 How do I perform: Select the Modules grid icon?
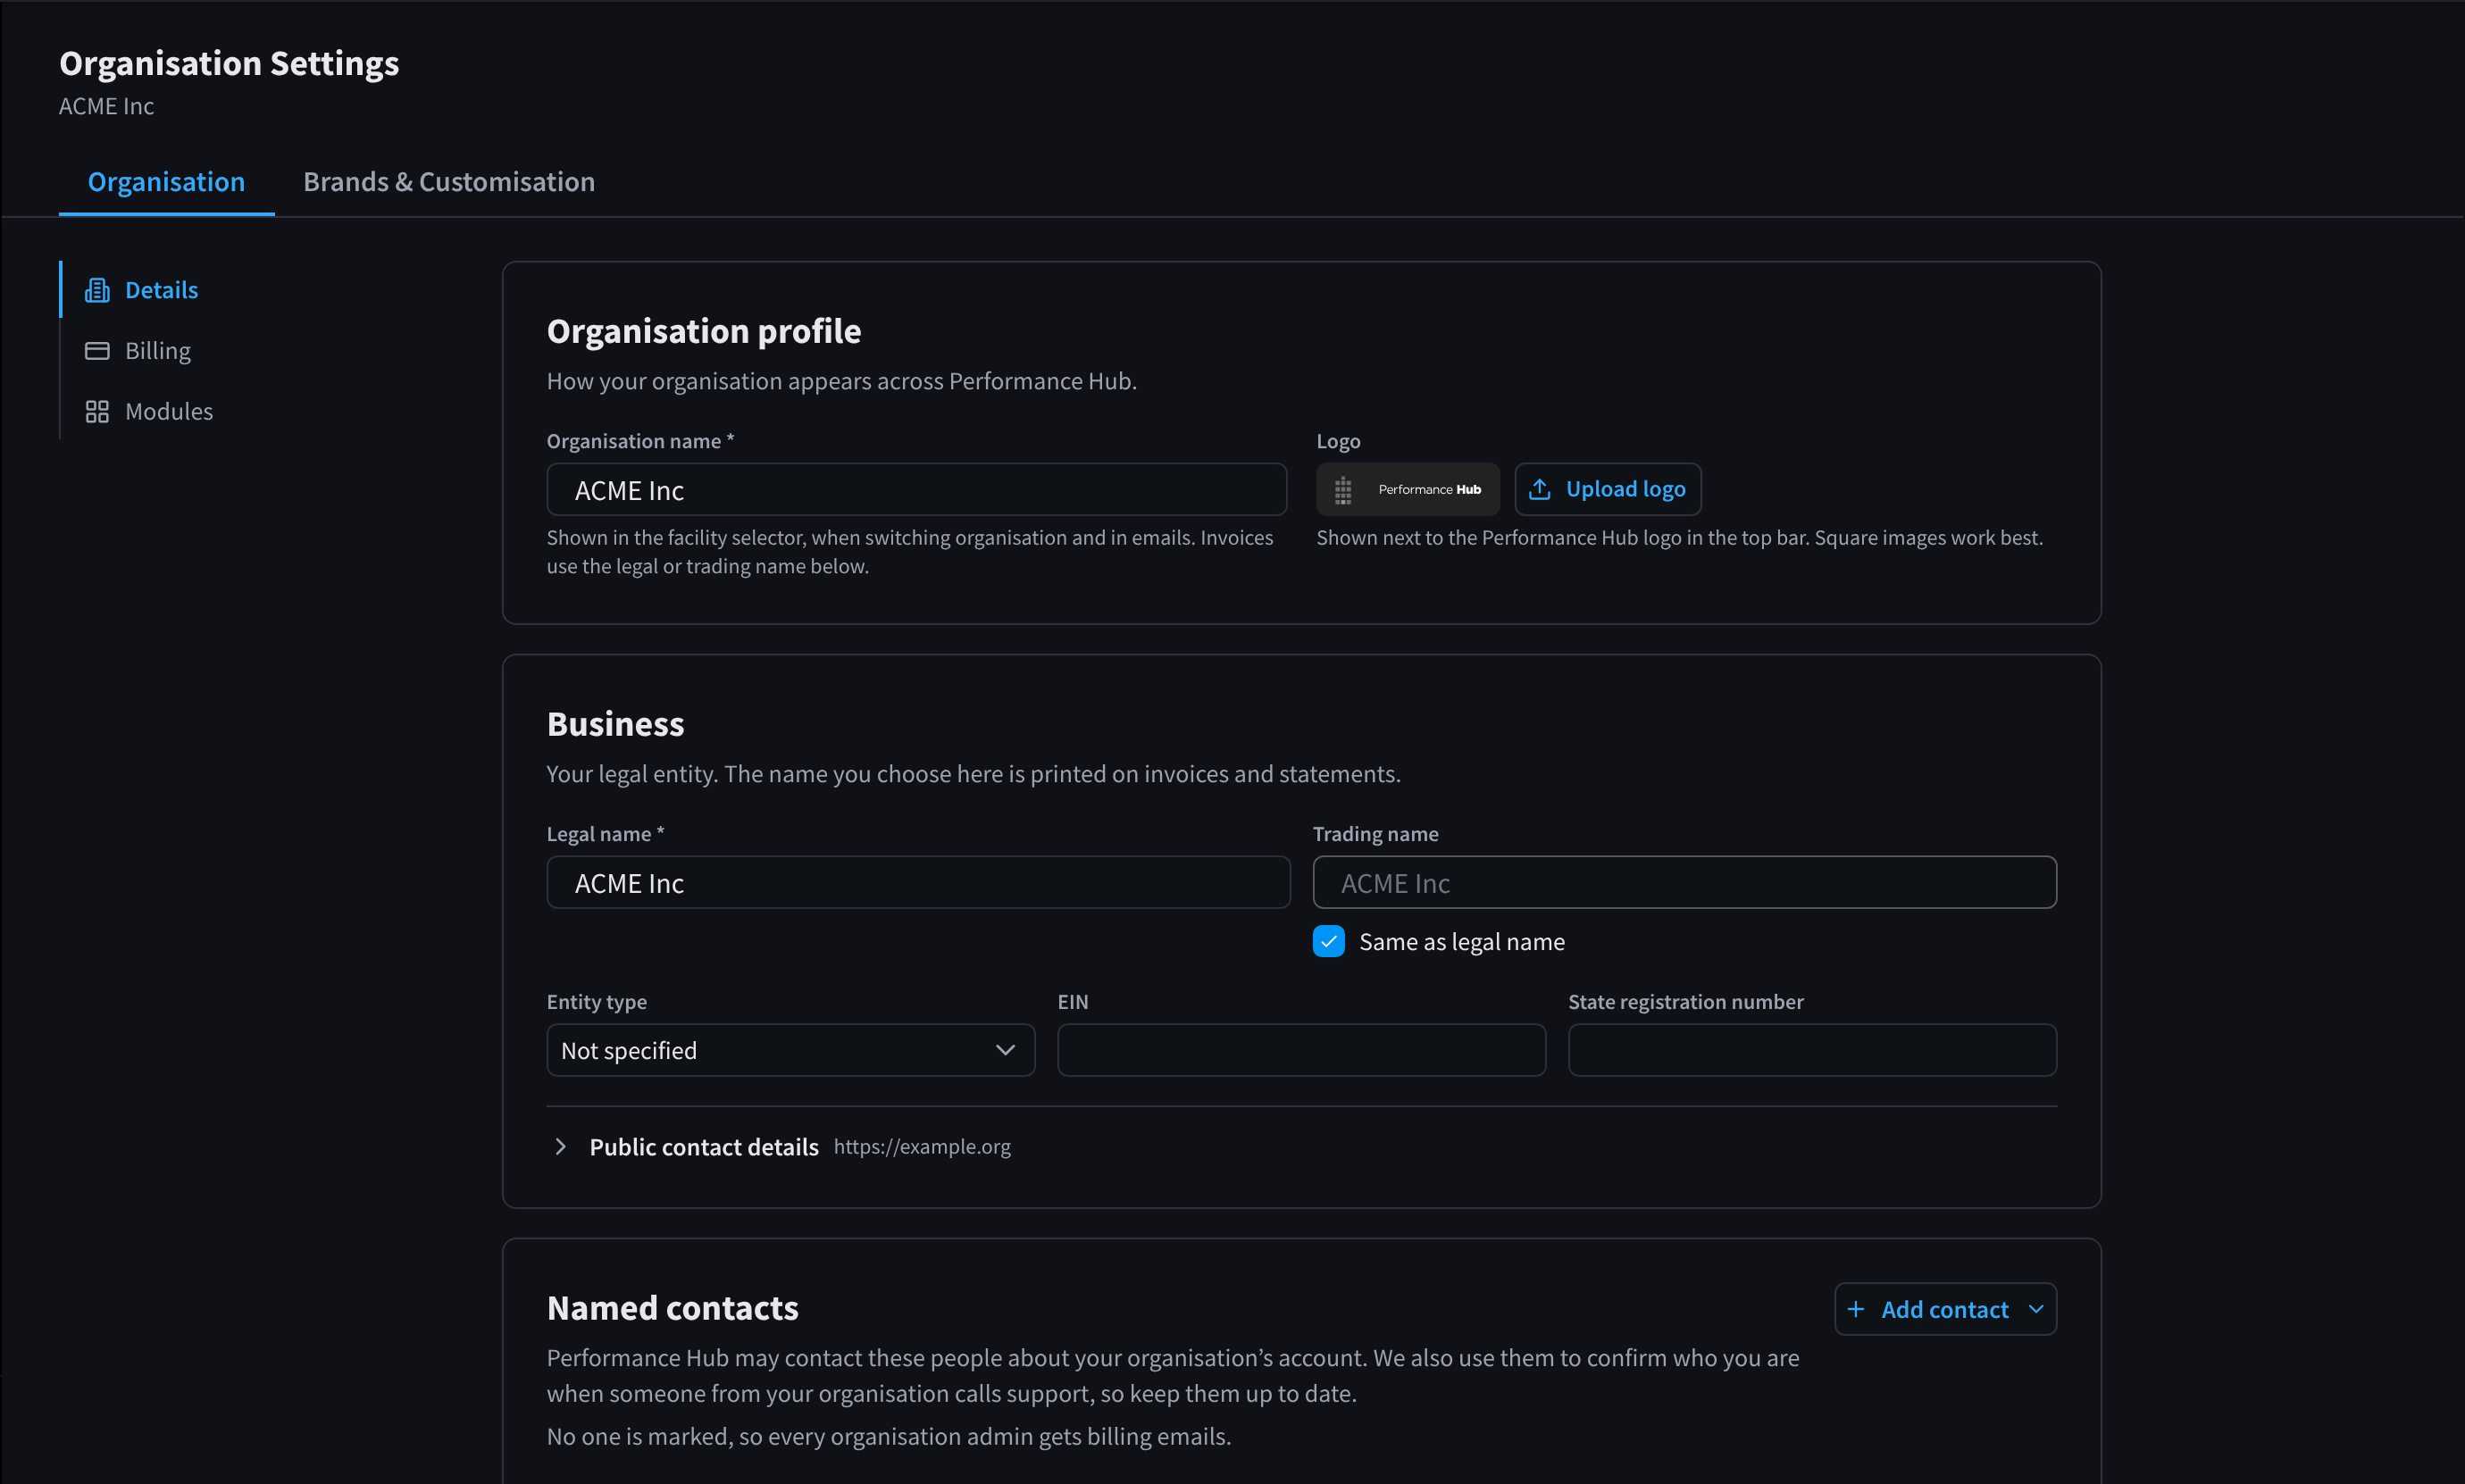97,411
